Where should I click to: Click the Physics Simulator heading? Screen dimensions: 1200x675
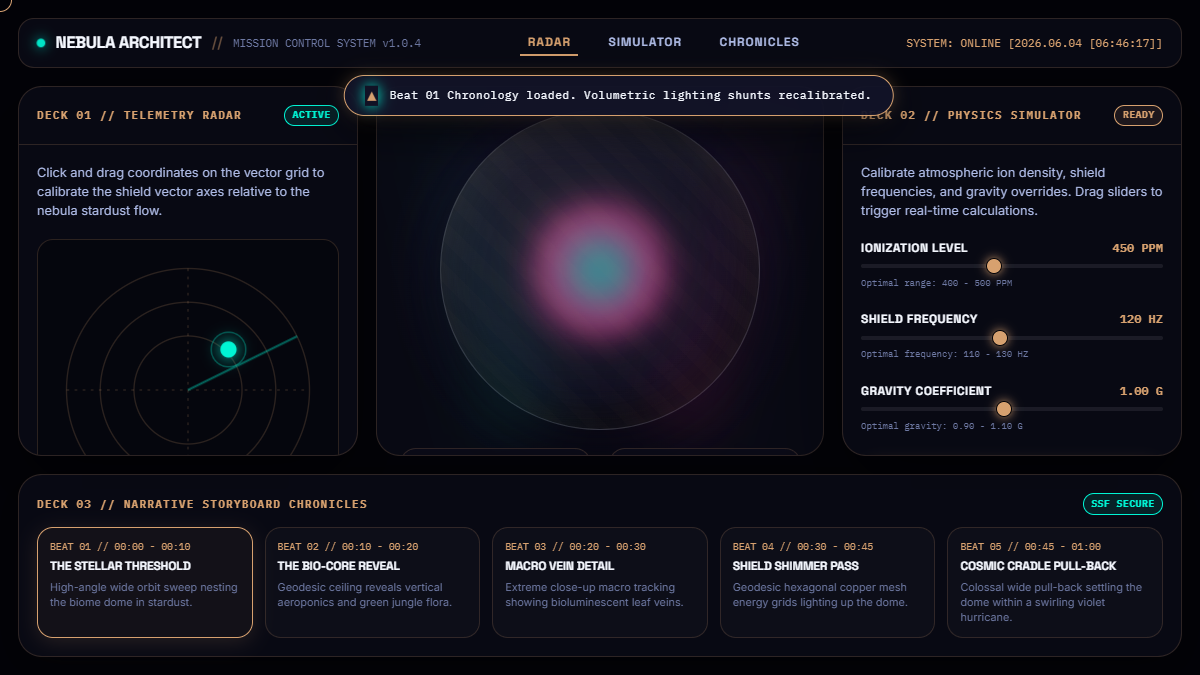[x=970, y=115]
